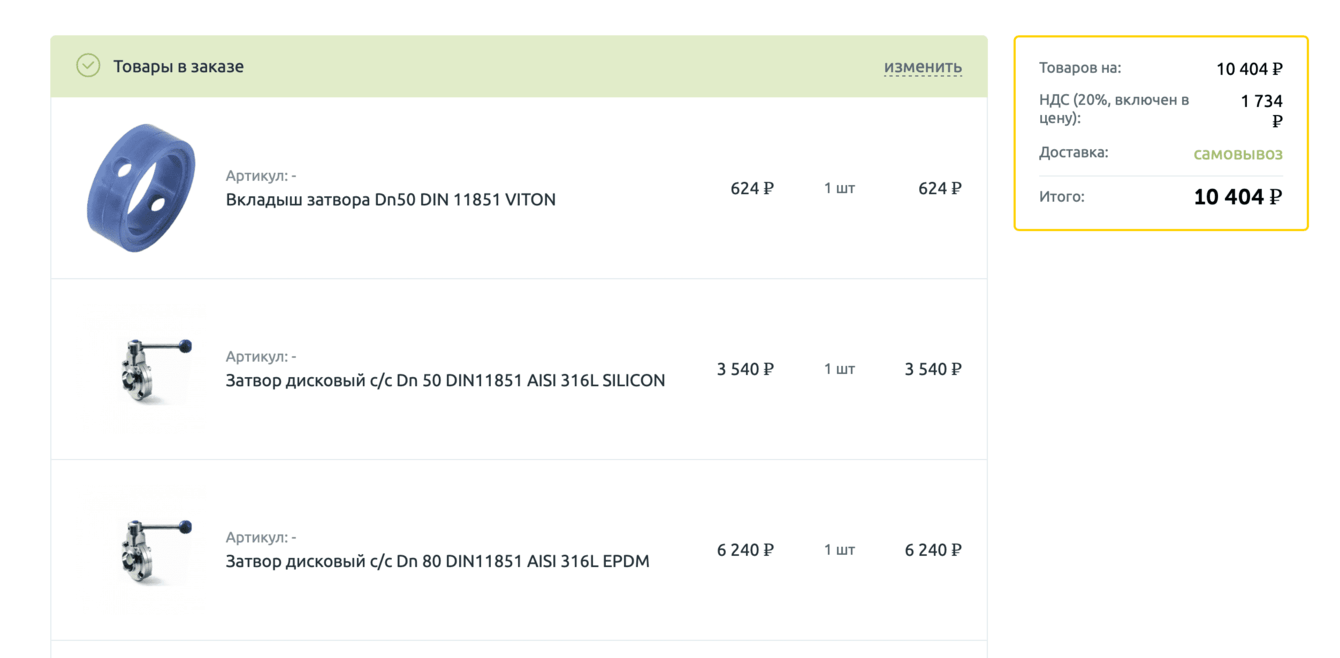Click the "Итого" total amount 10 404 ₽
Viewport: 1340px width, 658px height.
1237,197
